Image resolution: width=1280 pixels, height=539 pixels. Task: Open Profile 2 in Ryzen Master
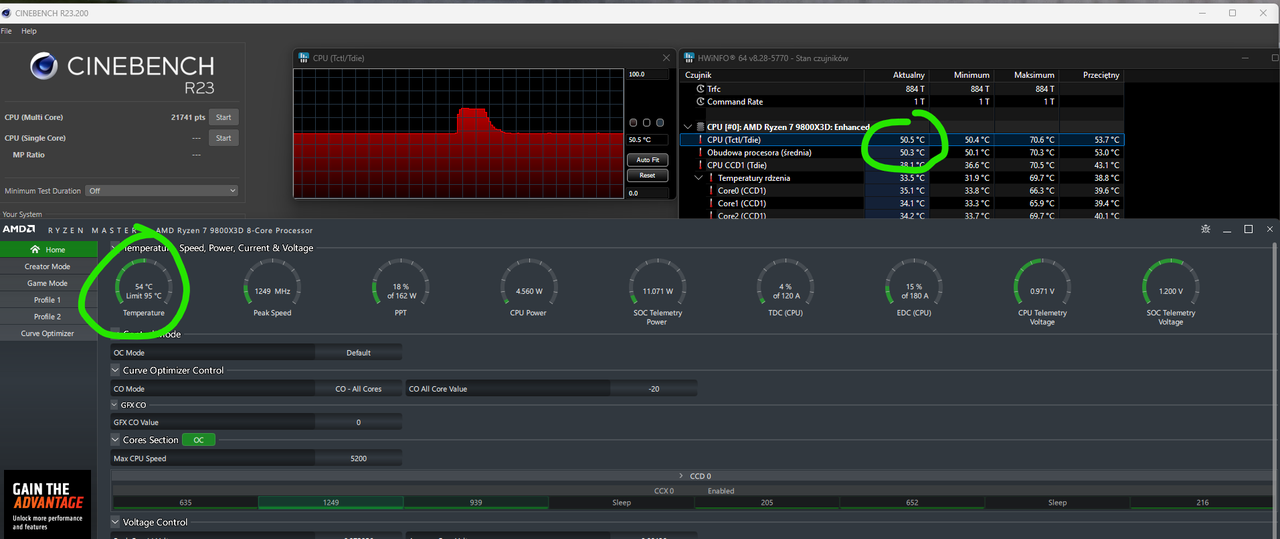click(47, 316)
